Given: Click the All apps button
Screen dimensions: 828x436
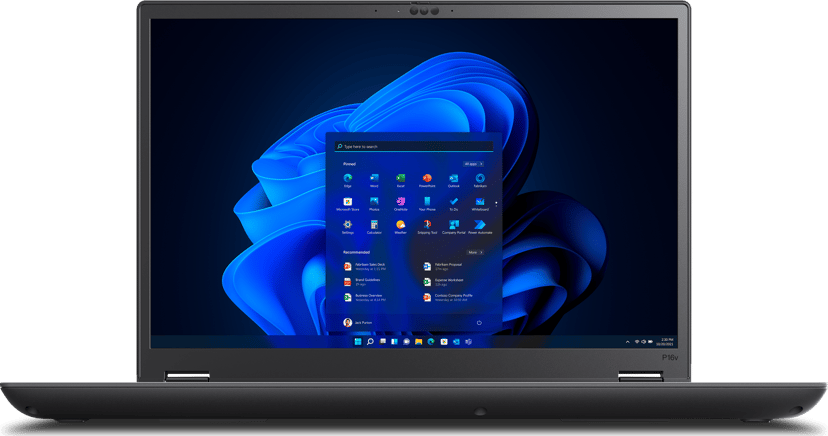Looking at the screenshot, I should click(473, 164).
